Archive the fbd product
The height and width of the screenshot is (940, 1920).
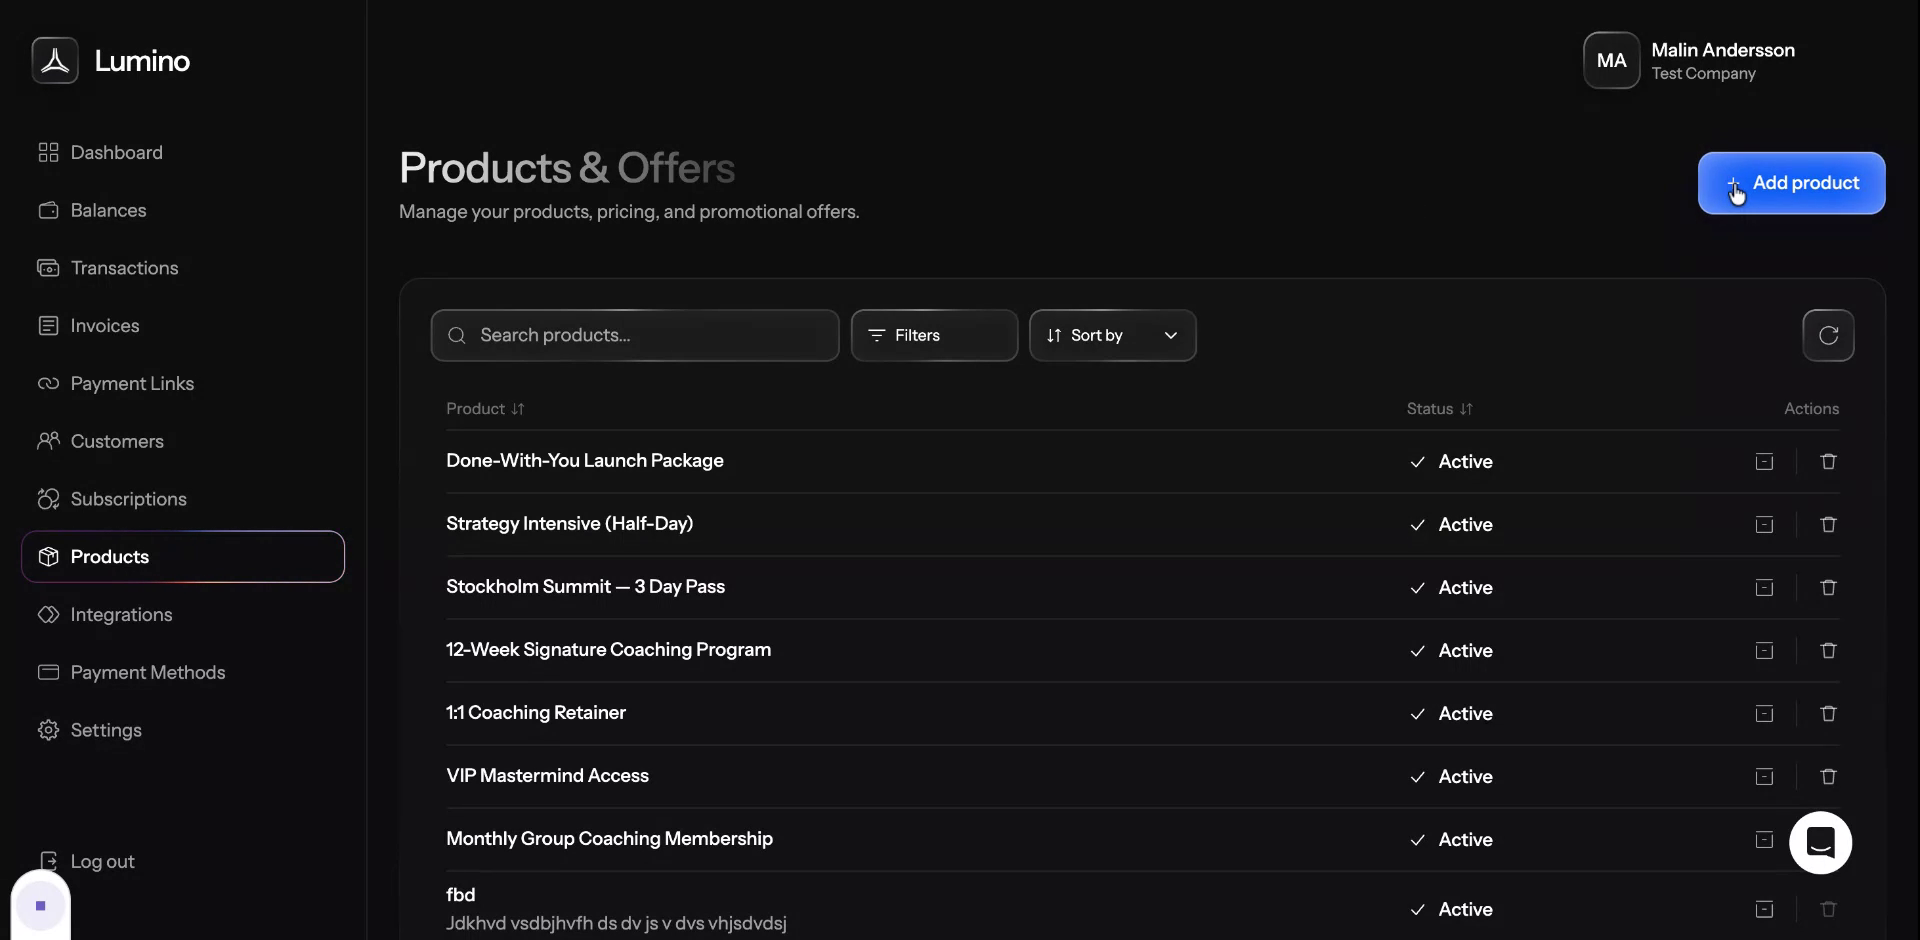[1764, 909]
